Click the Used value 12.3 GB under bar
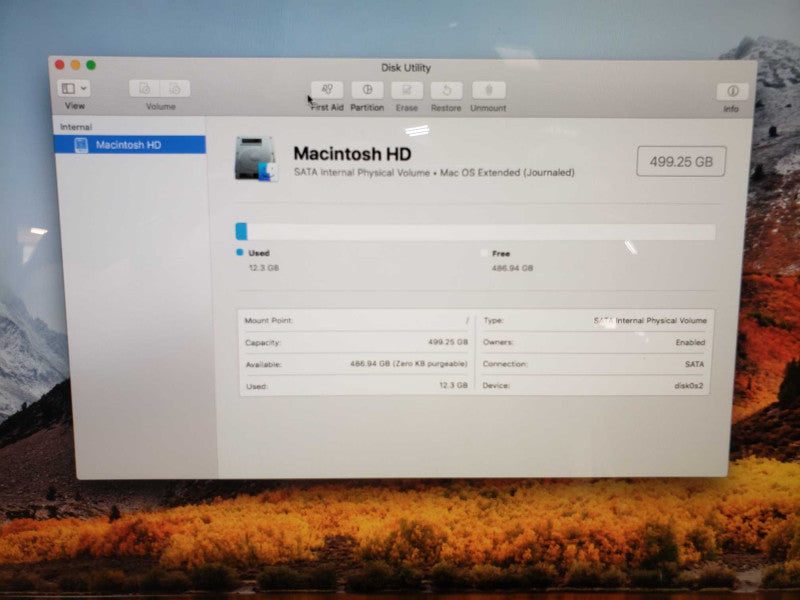 point(264,268)
